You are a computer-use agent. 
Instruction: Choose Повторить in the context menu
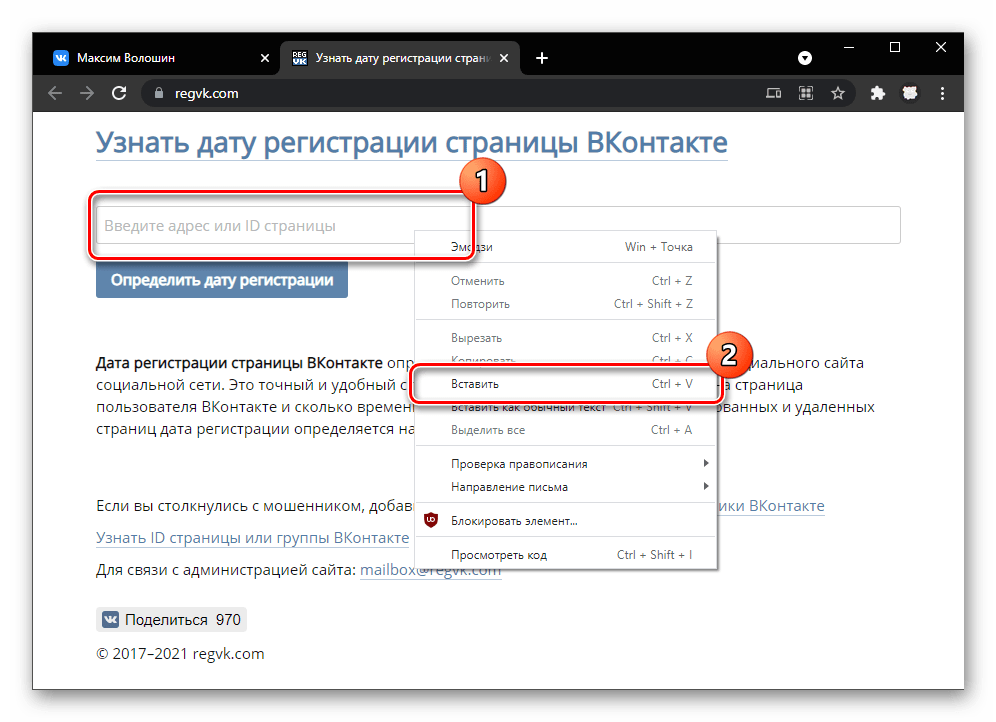pos(566,304)
